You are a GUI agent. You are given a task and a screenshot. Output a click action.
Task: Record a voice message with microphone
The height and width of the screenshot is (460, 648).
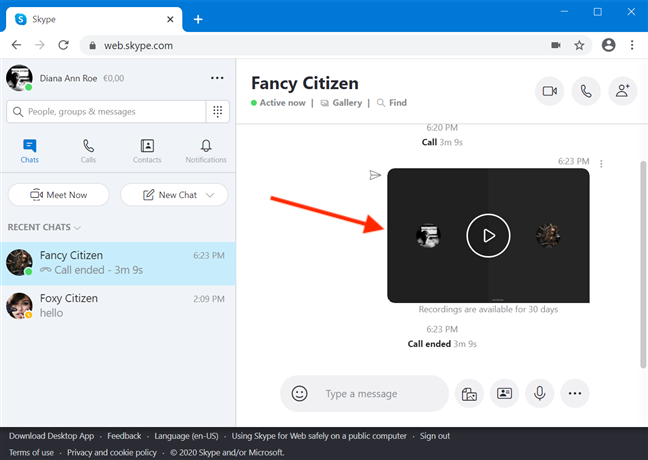(x=539, y=393)
